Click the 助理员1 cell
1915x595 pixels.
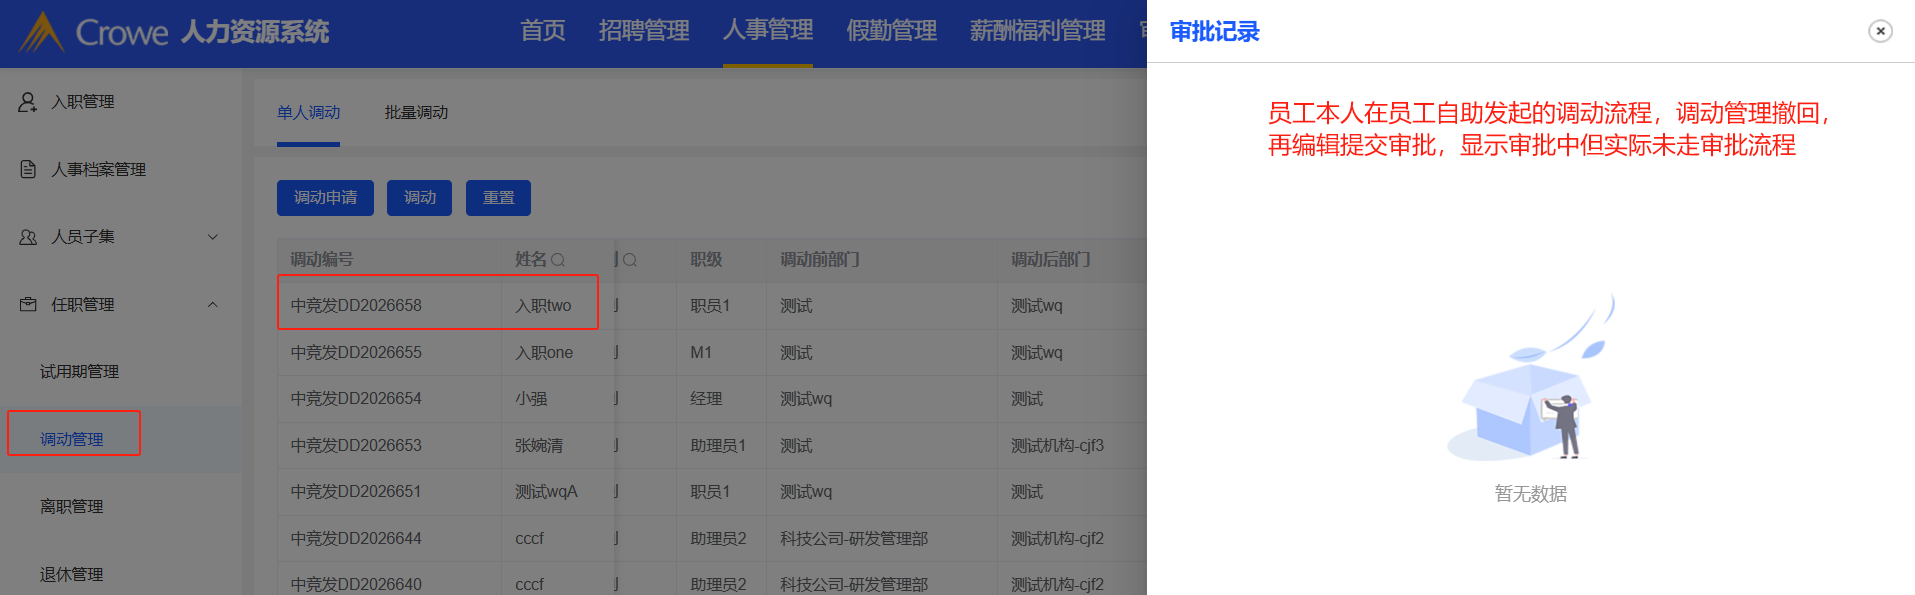coord(718,446)
